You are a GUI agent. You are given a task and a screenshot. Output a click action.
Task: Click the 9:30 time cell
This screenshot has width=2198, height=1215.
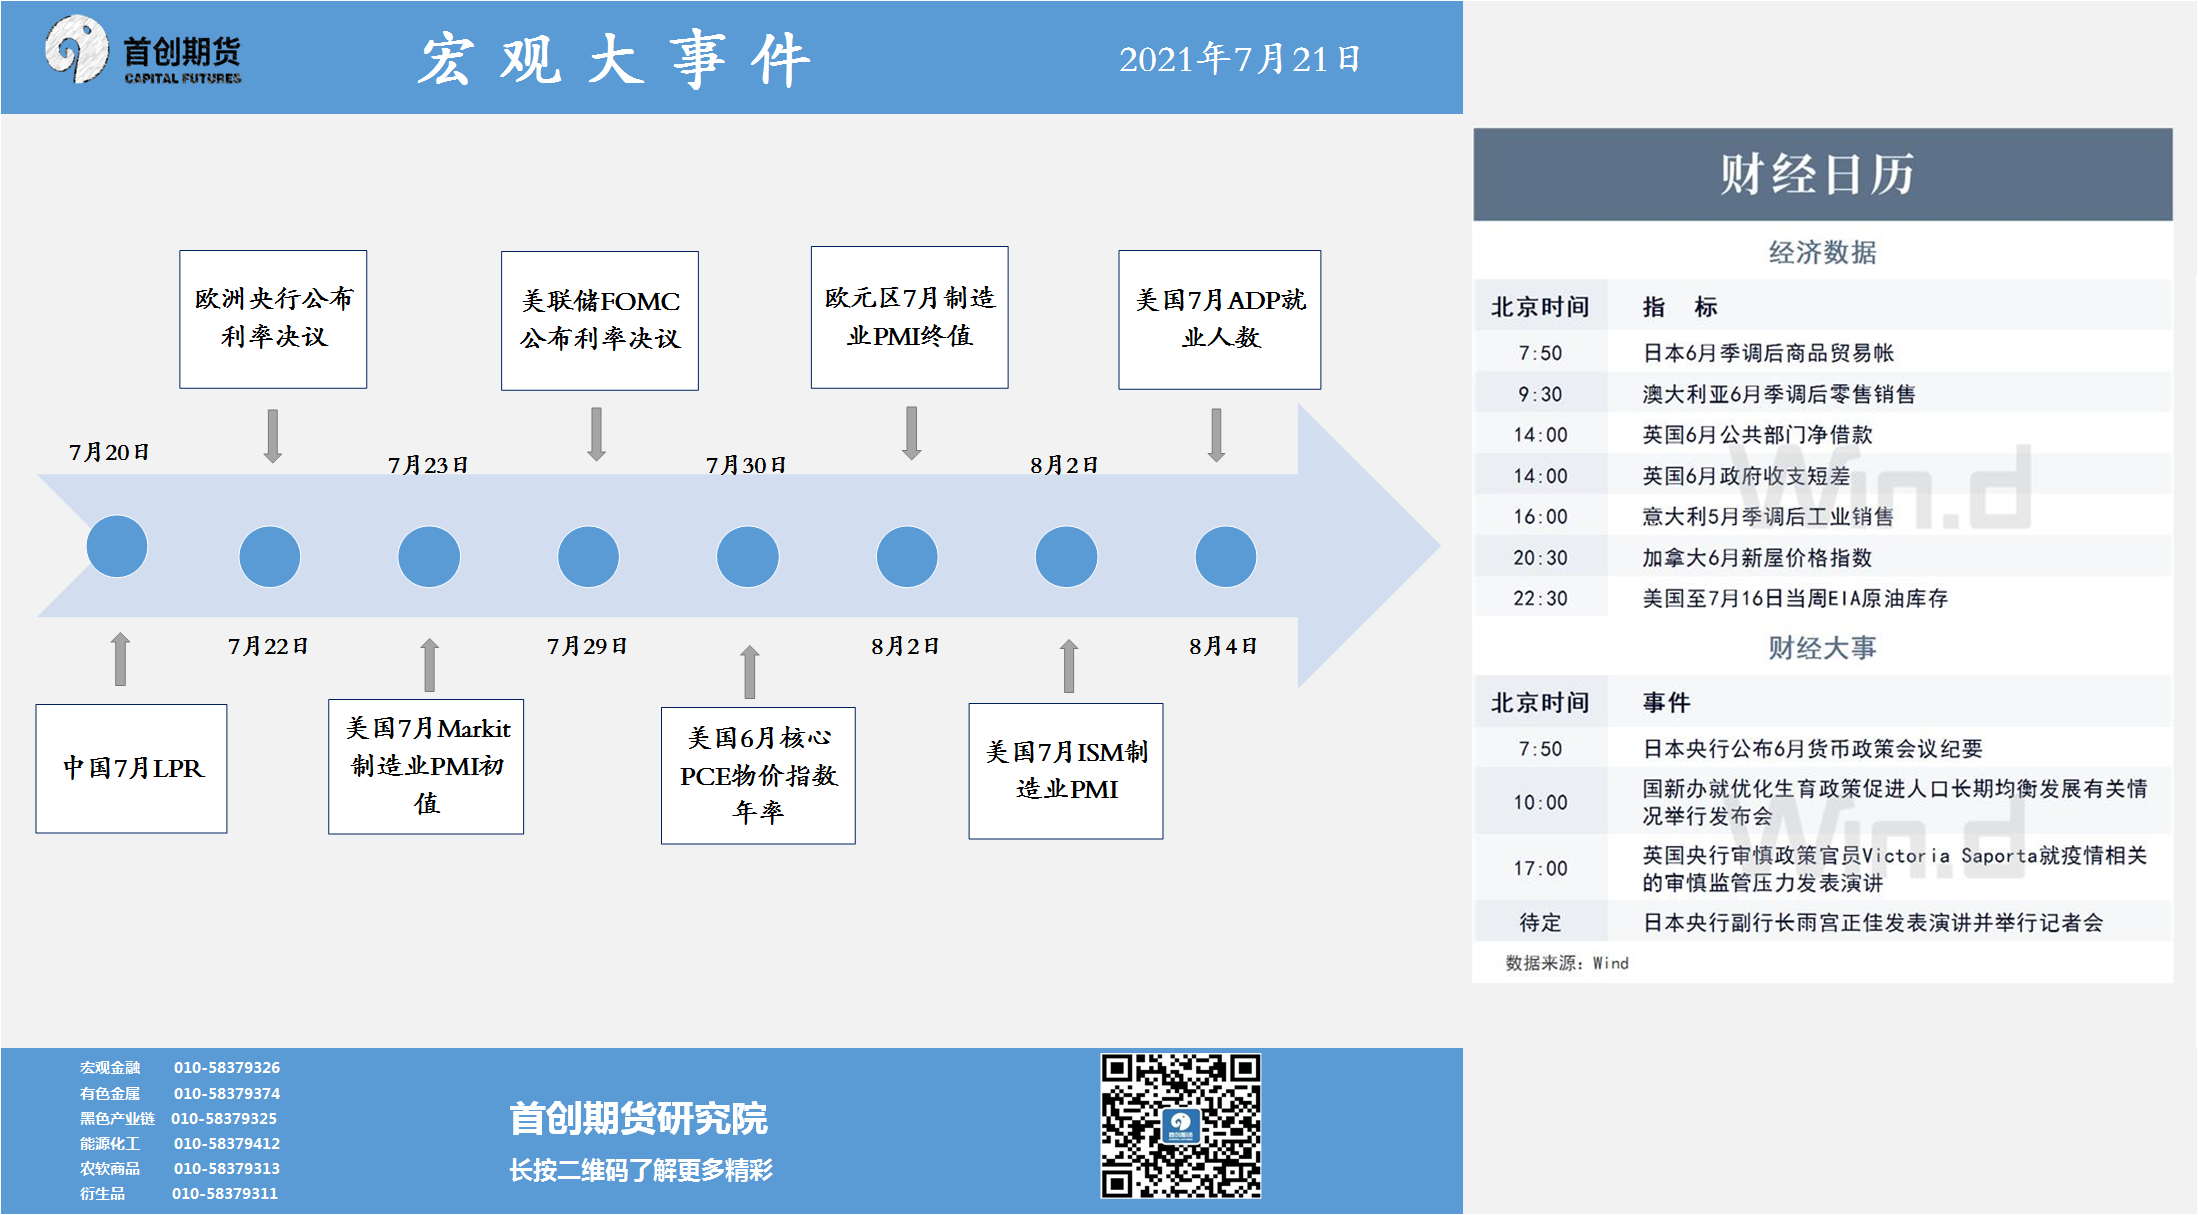coord(1540,394)
